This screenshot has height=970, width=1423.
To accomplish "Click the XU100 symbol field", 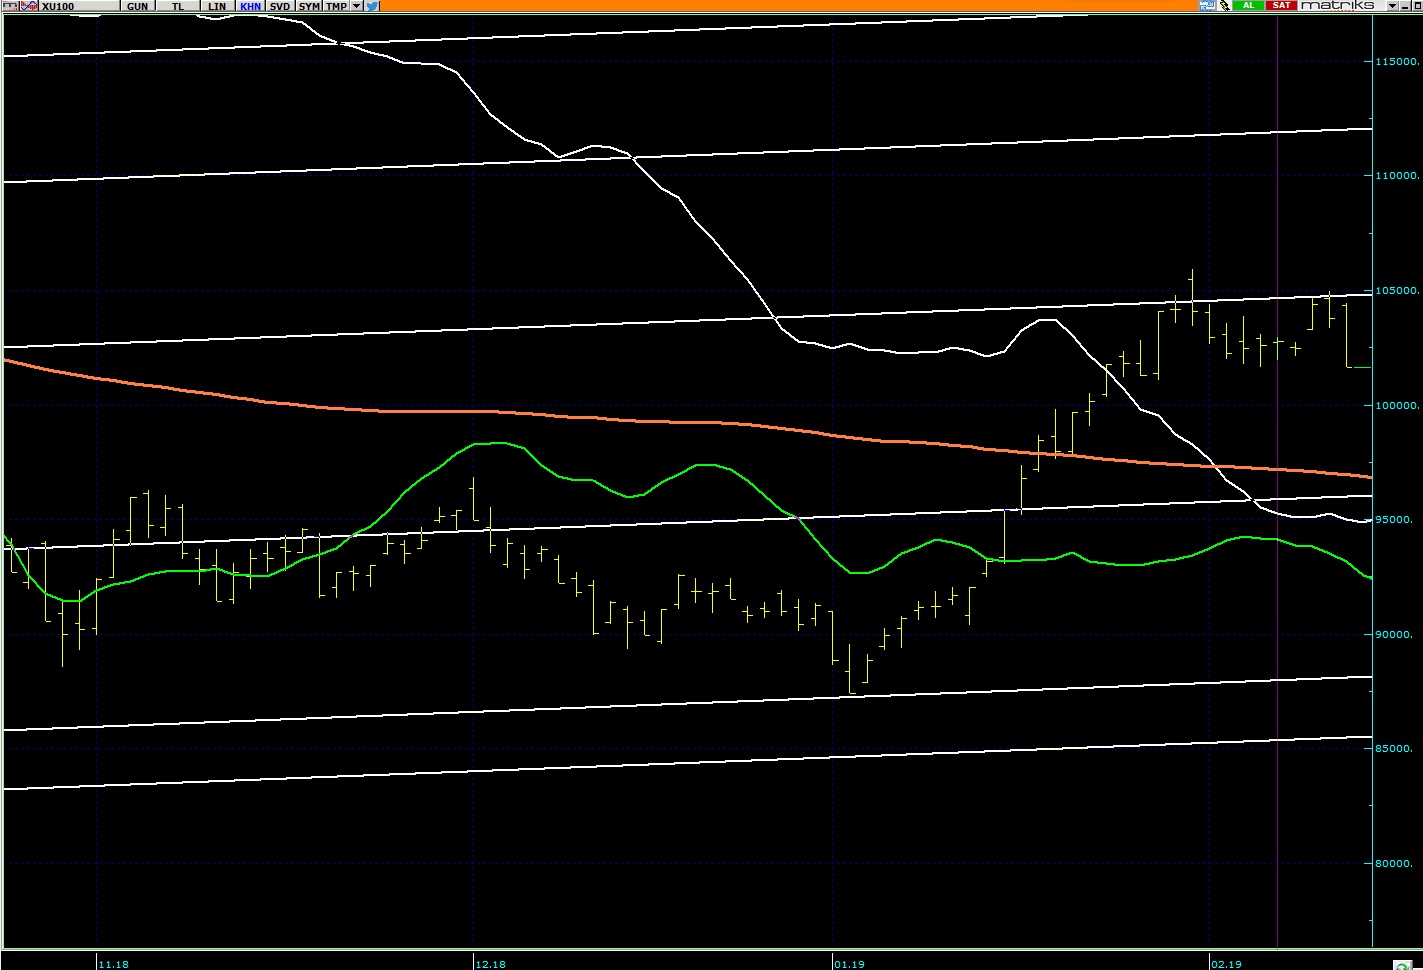I will click(80, 6).
